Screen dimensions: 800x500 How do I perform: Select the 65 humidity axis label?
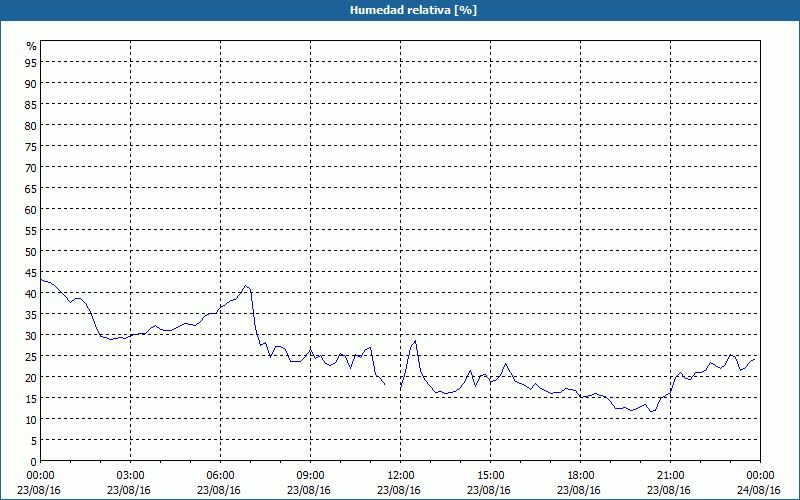(x=31, y=188)
